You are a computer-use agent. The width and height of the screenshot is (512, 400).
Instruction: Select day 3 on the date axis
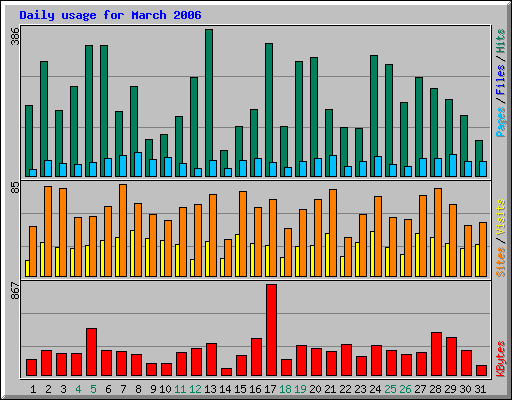click(63, 389)
